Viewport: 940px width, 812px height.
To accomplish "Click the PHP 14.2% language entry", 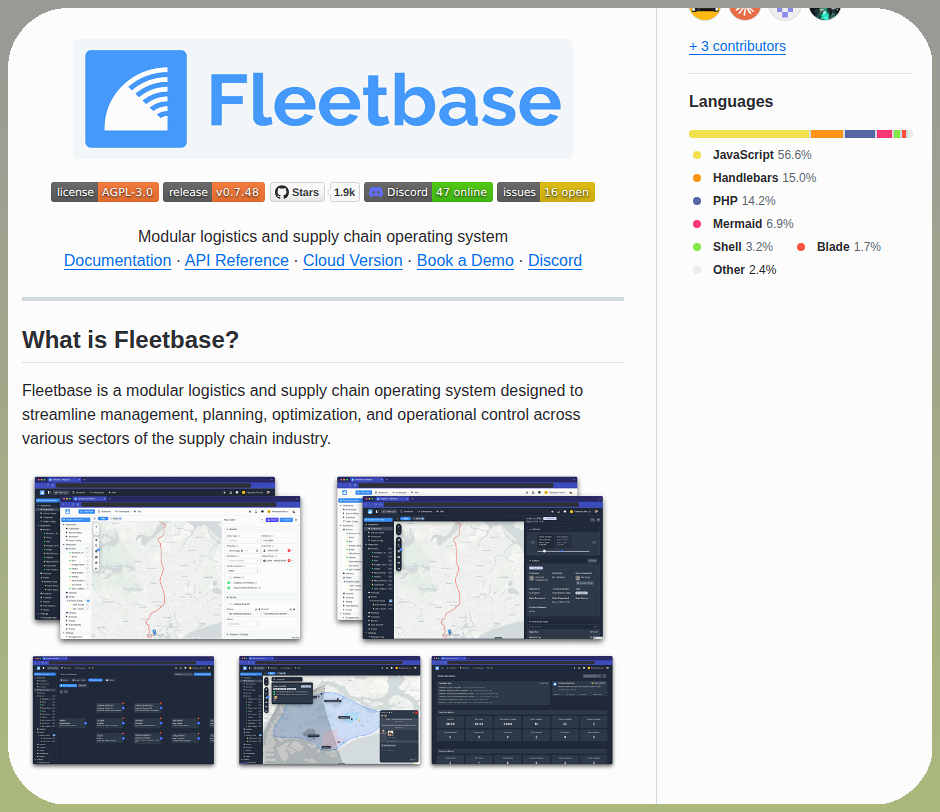I will [x=734, y=201].
